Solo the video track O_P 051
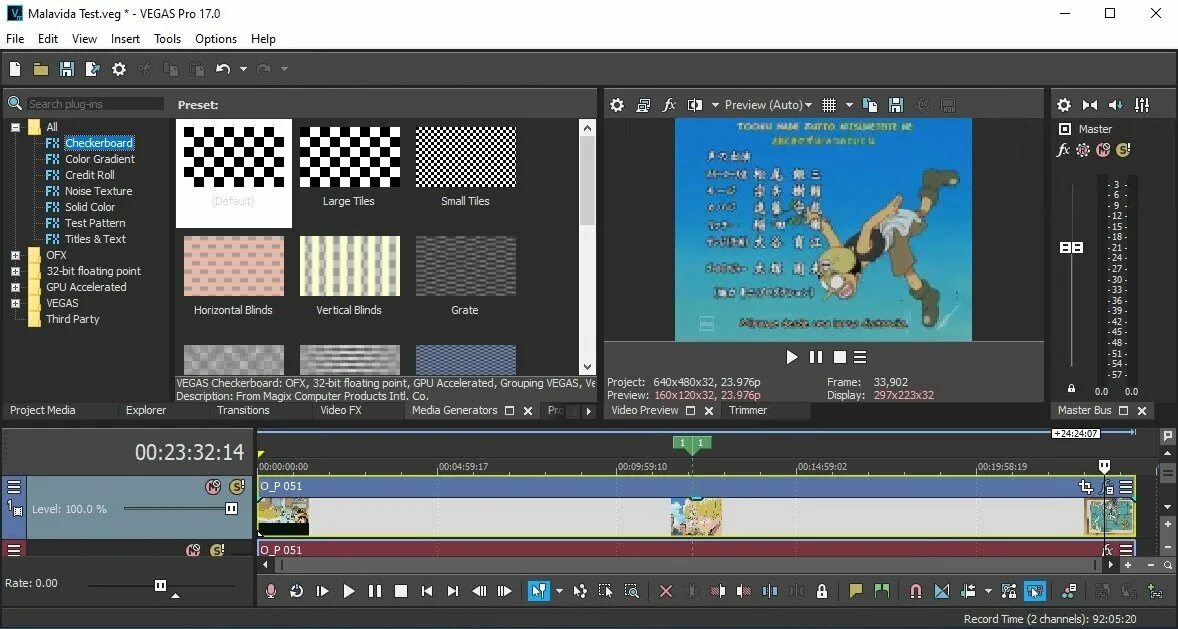 (237, 487)
